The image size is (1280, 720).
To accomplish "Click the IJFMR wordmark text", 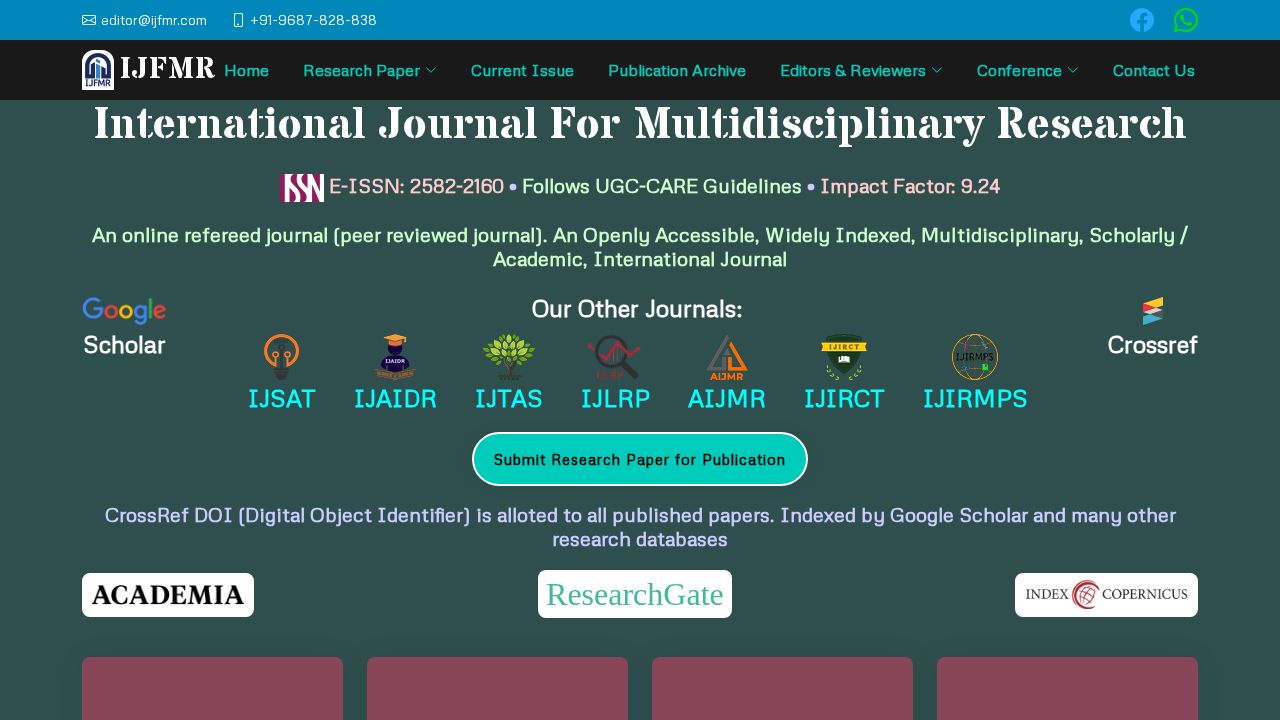I will [167, 68].
